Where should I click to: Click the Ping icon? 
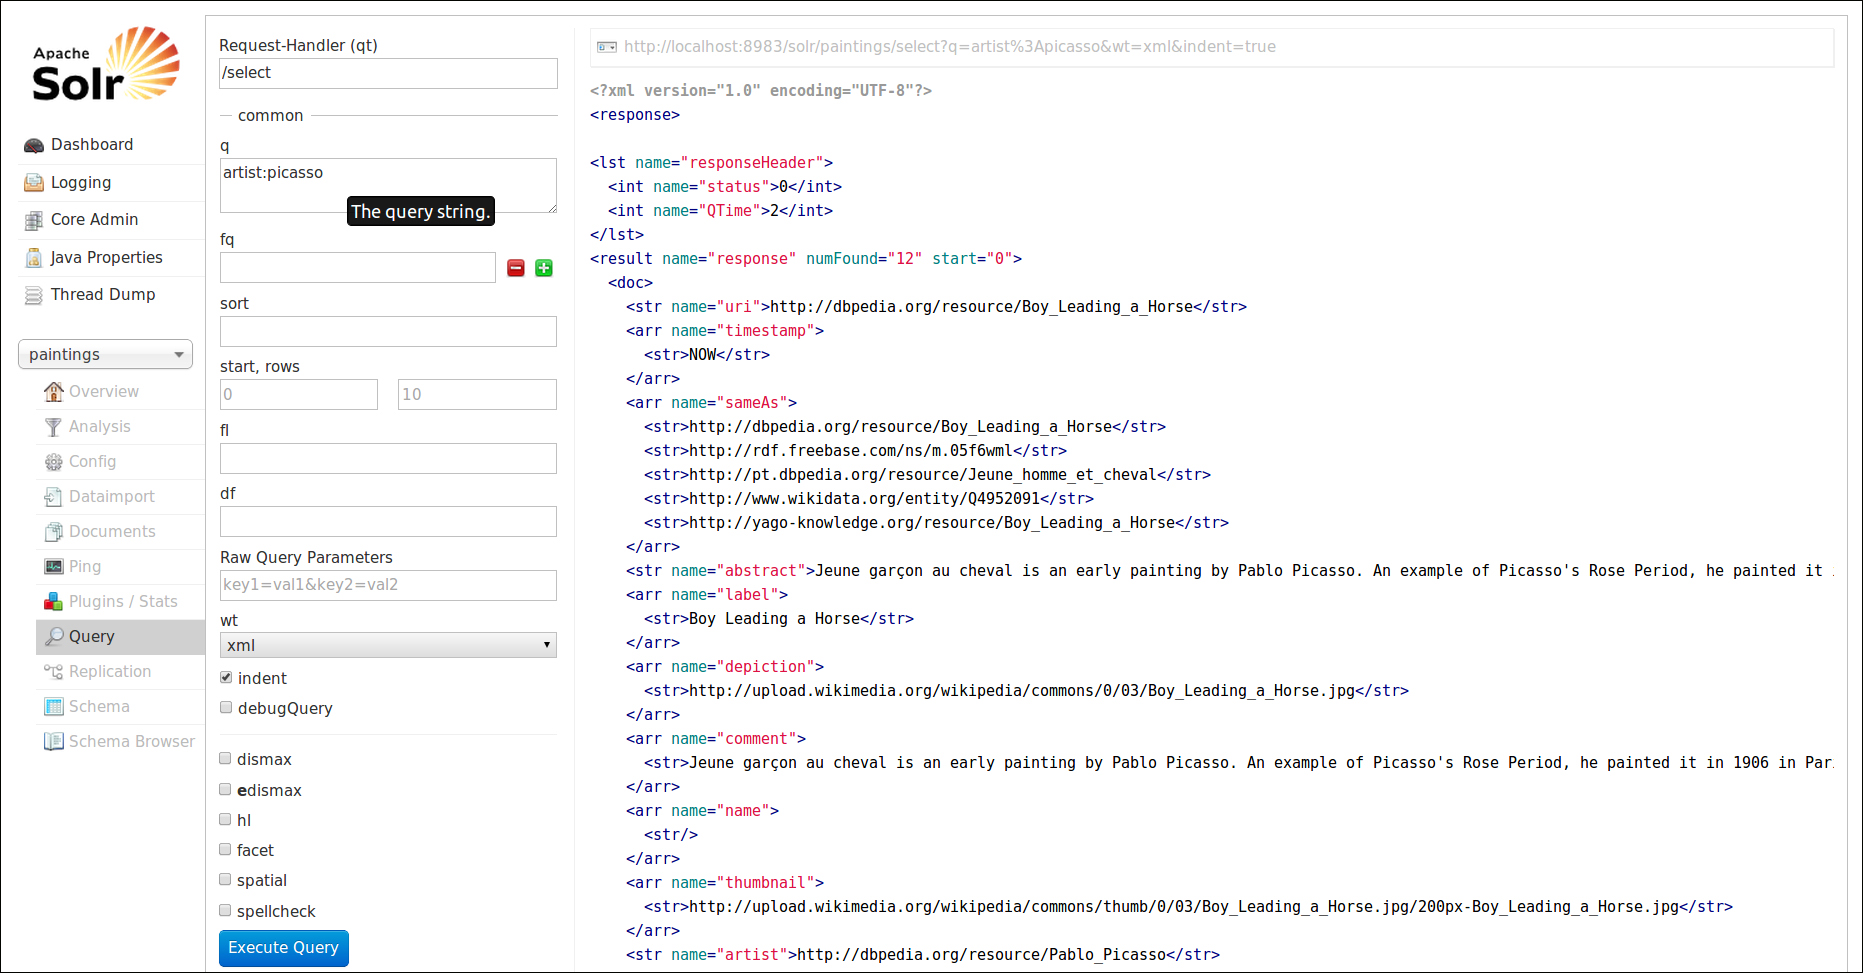[54, 567]
